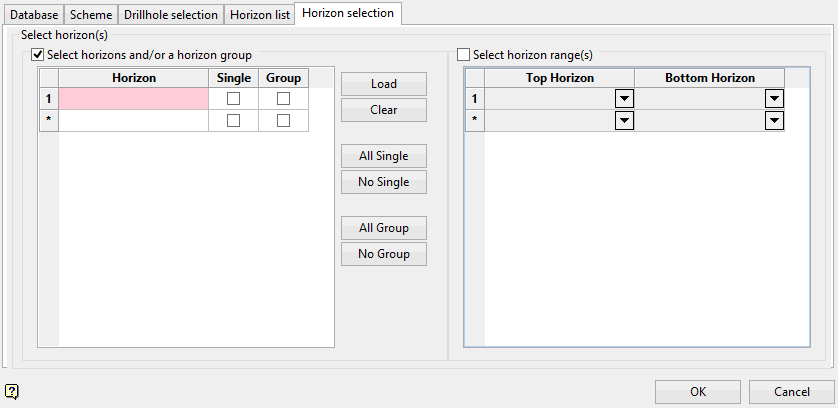Switch to the Database tab
Viewport: 838px width, 408px height.
pyautogui.click(x=34, y=15)
